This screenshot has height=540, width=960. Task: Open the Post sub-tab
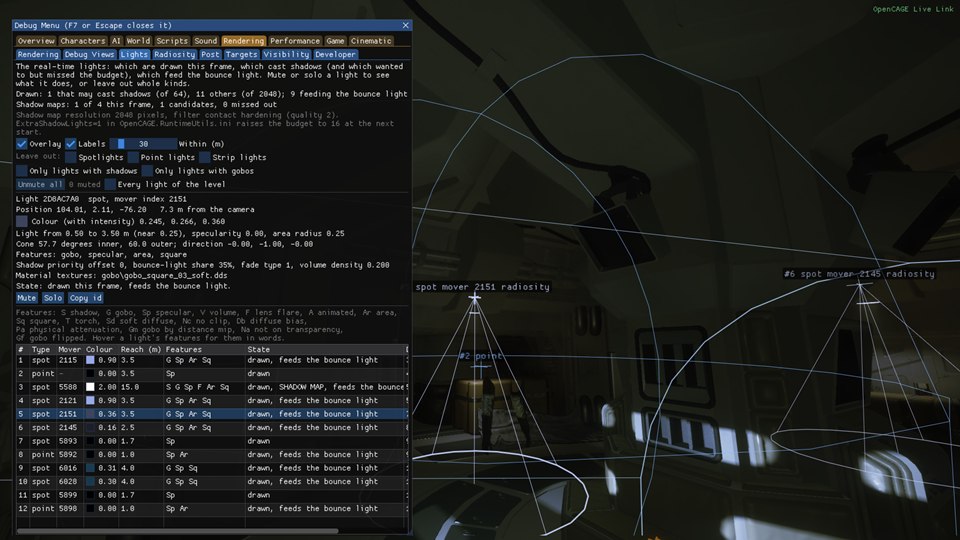pos(210,54)
